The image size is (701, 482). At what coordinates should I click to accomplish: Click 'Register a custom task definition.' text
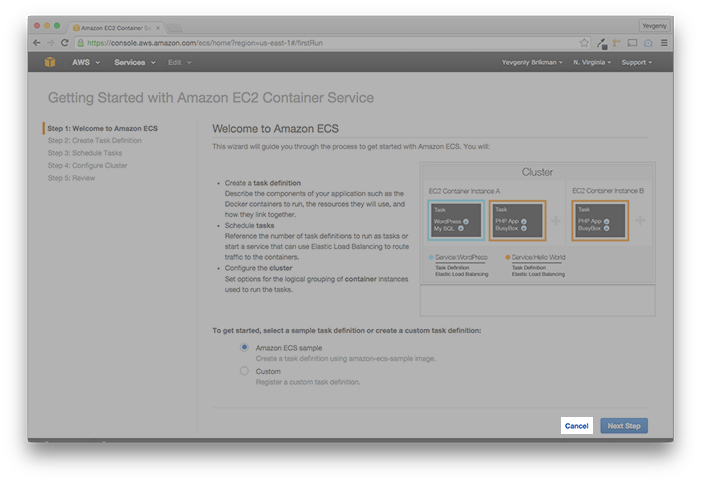pyautogui.click(x=308, y=382)
